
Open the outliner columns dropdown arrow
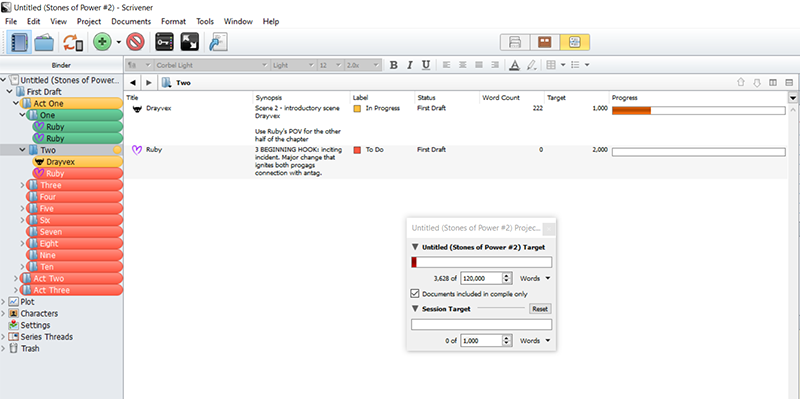(x=793, y=97)
